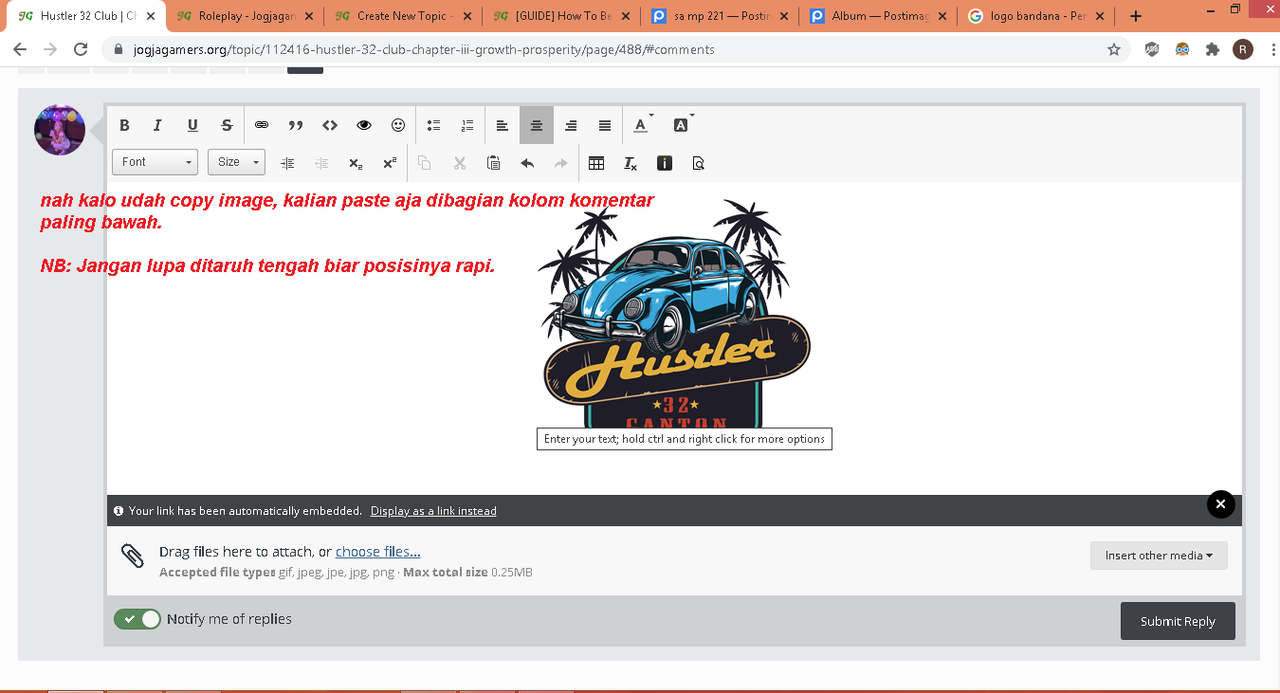1280x693 pixels.
Task: Reload the current page
Action: [81, 49]
